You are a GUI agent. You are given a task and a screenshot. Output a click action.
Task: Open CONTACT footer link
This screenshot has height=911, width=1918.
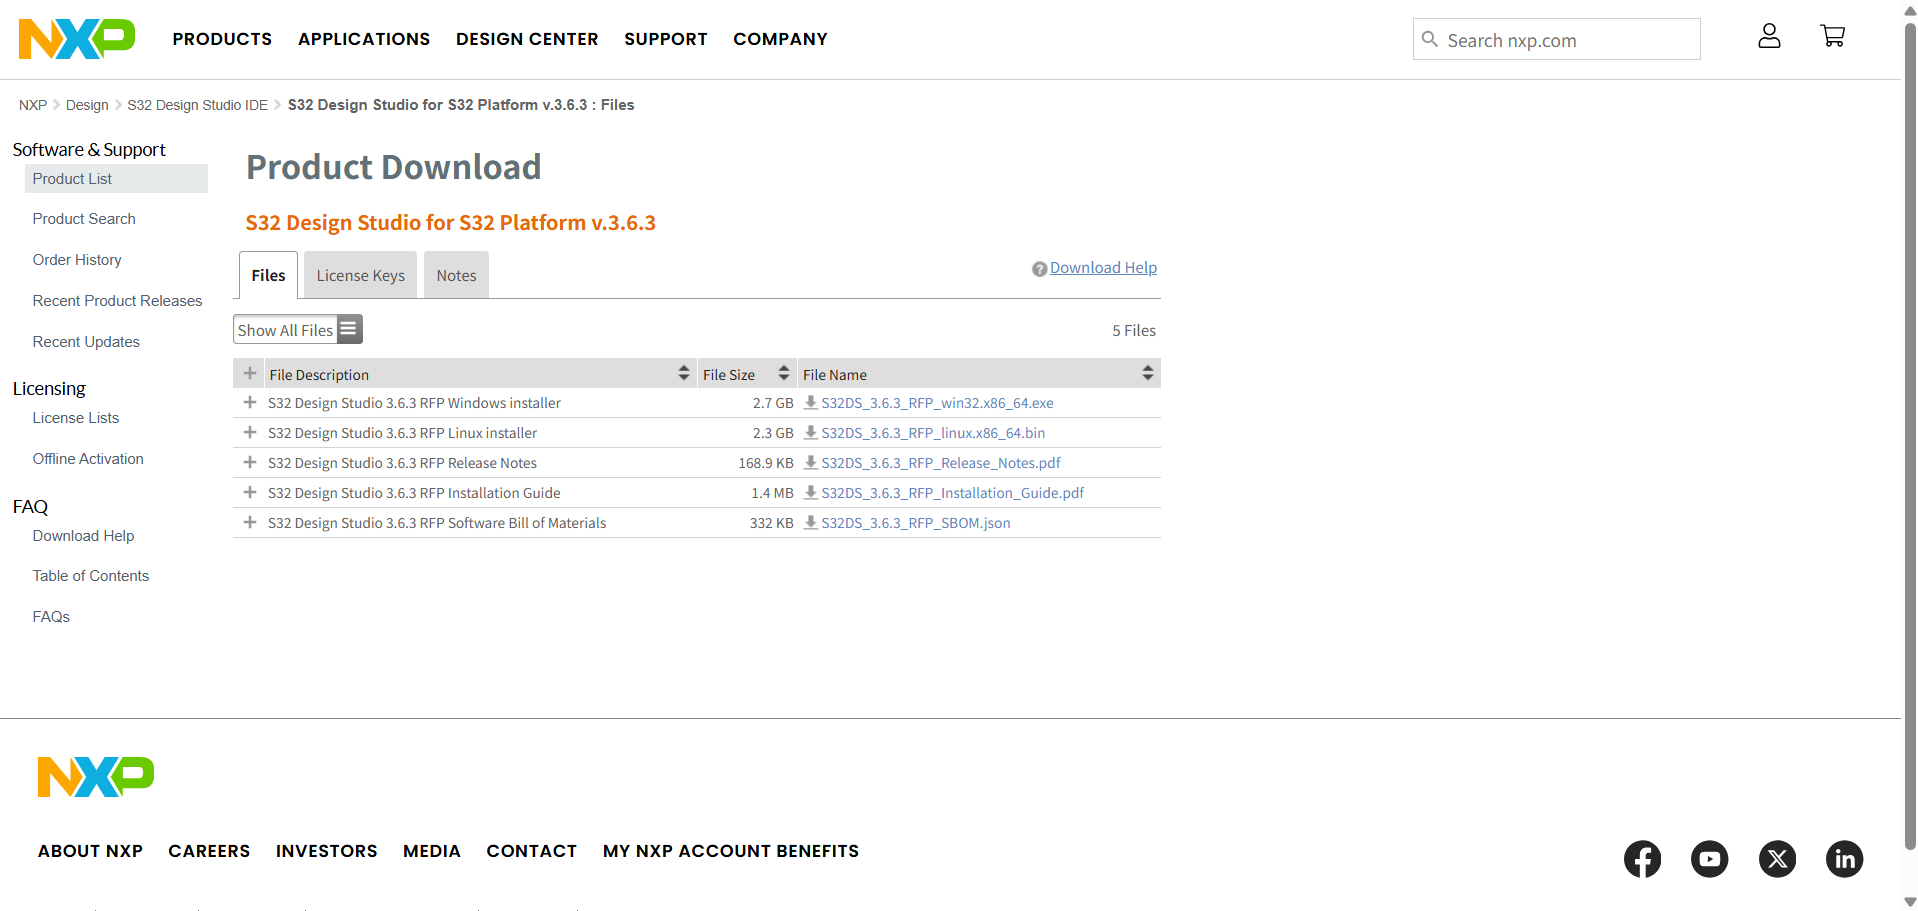pyautogui.click(x=531, y=851)
